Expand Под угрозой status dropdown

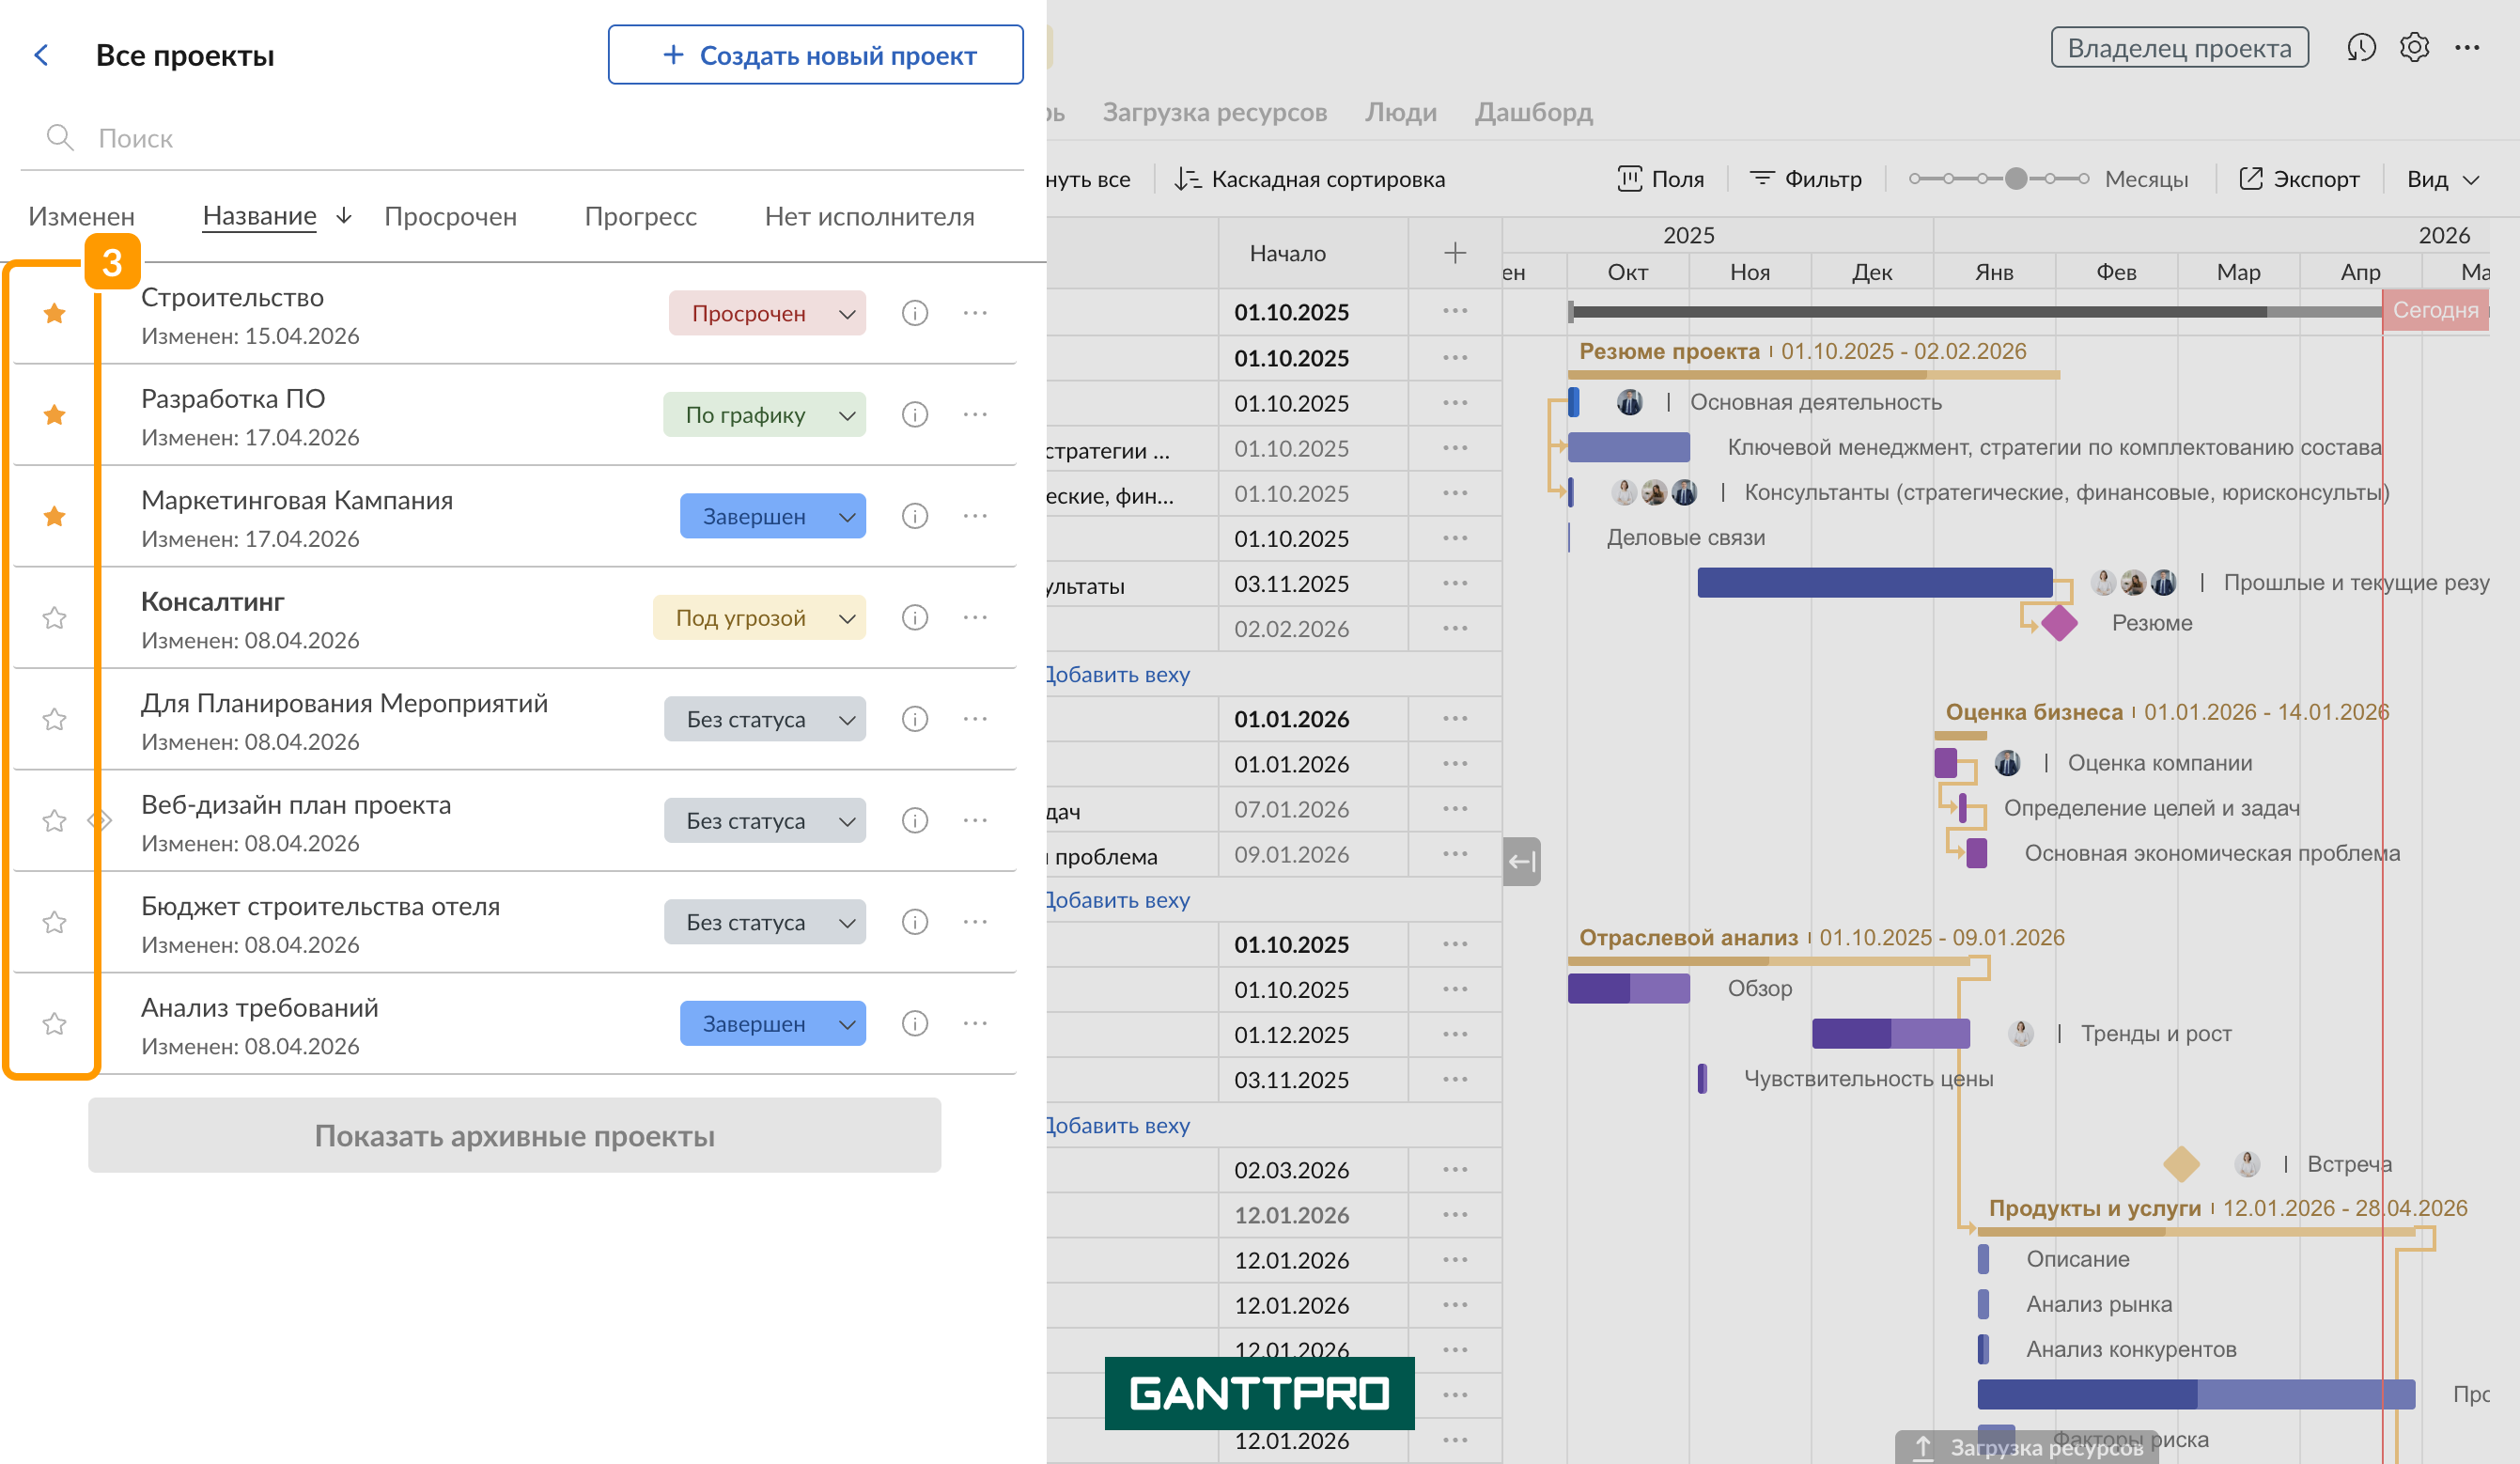[759, 617]
